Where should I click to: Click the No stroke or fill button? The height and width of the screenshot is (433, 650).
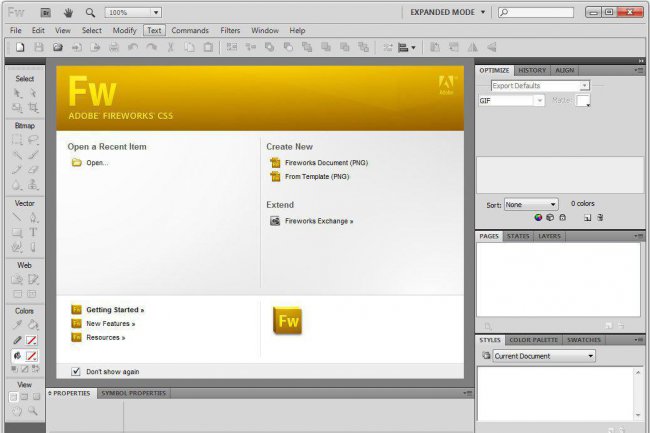pos(25,368)
